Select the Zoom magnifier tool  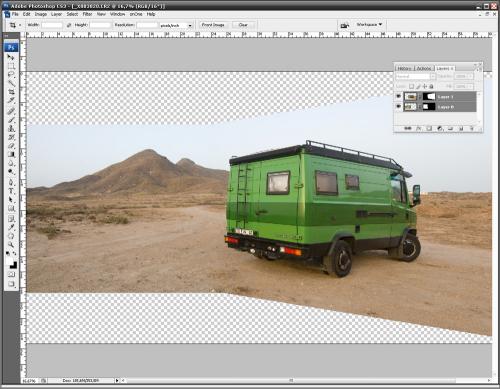pyautogui.click(x=11, y=245)
